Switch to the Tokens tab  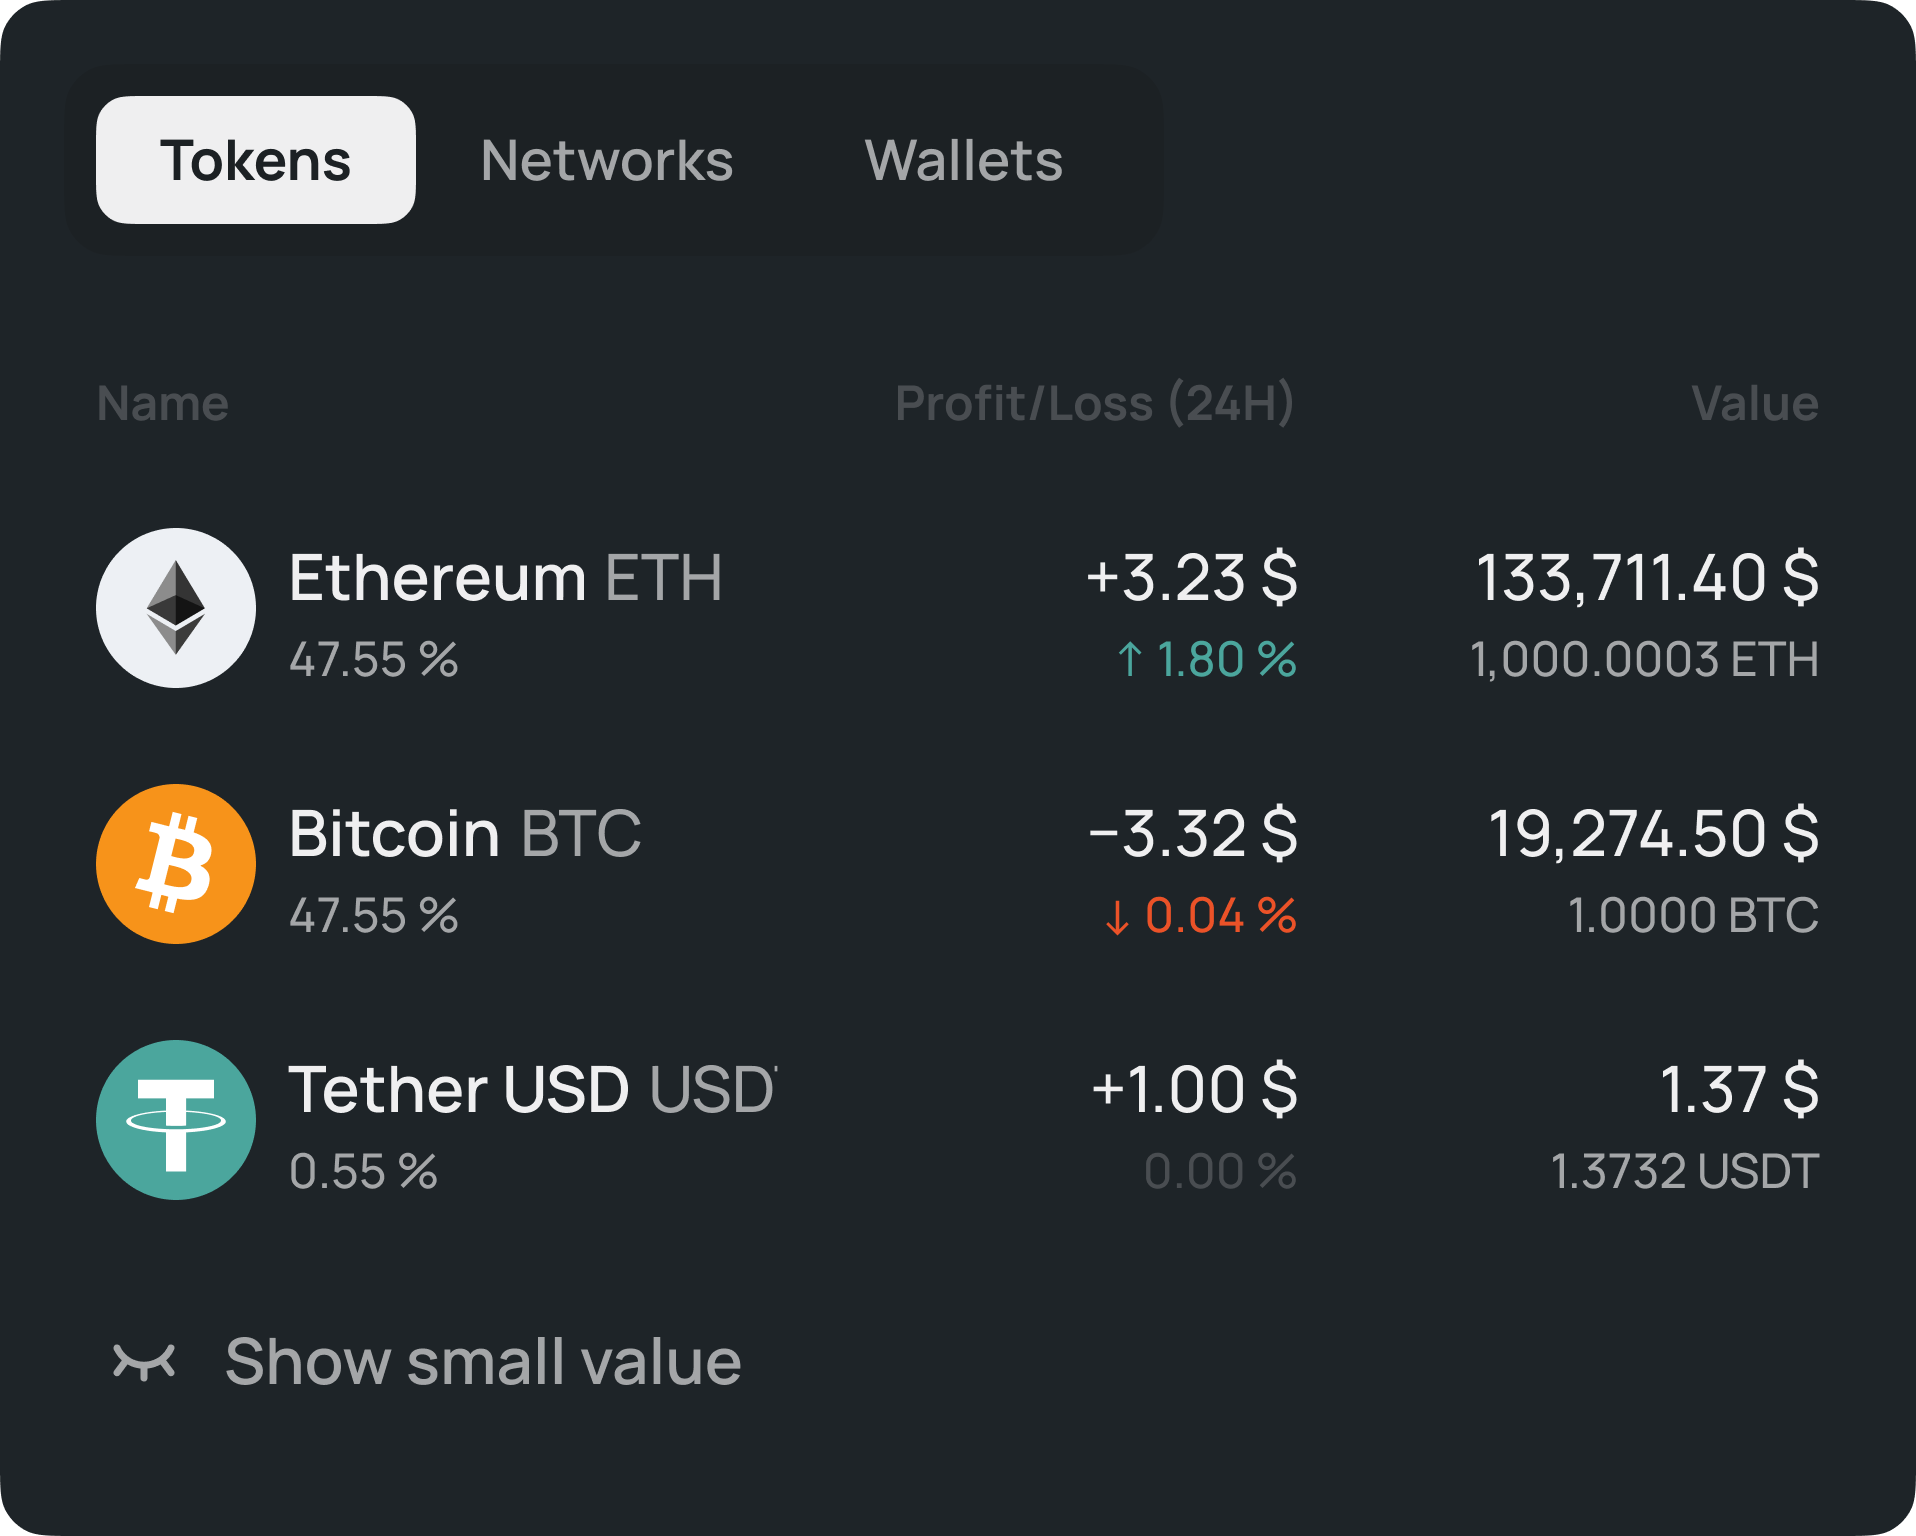pos(255,160)
